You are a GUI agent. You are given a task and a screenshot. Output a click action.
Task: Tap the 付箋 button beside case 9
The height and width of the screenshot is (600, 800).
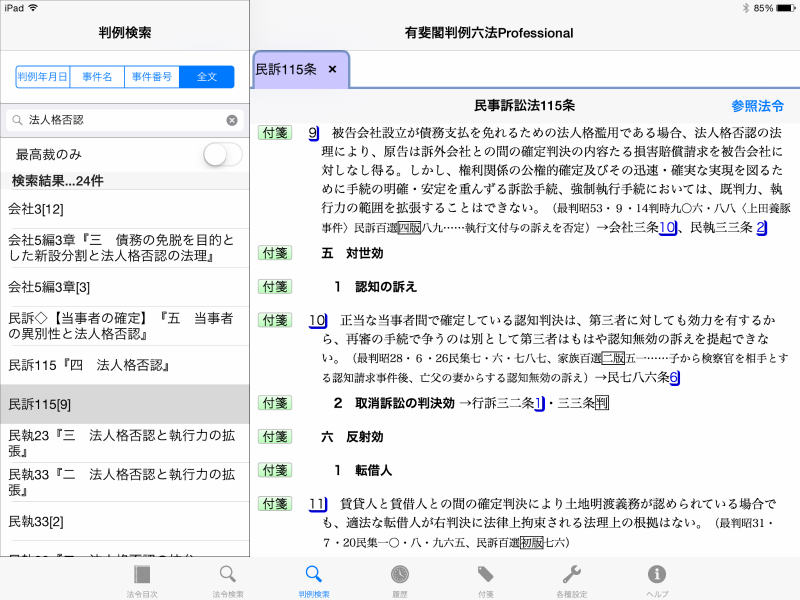[x=275, y=133]
